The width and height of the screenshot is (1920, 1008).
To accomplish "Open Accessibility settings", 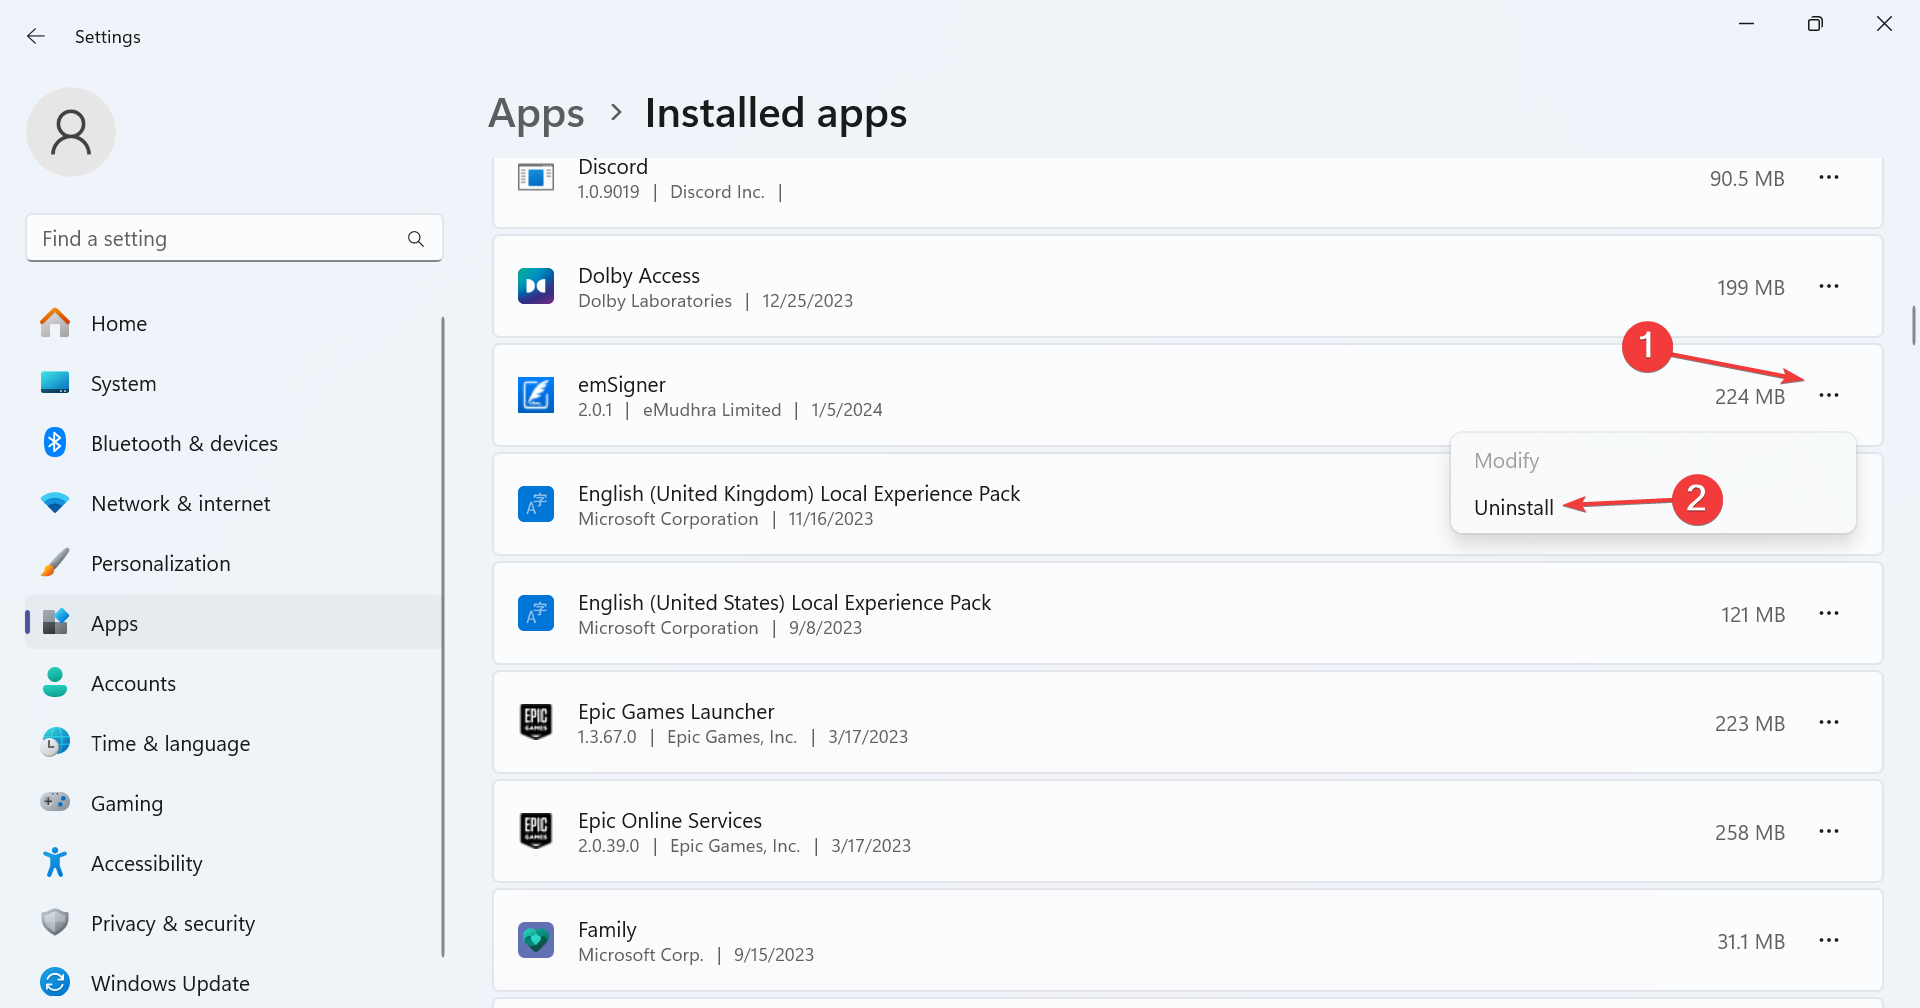I will tap(233, 863).
